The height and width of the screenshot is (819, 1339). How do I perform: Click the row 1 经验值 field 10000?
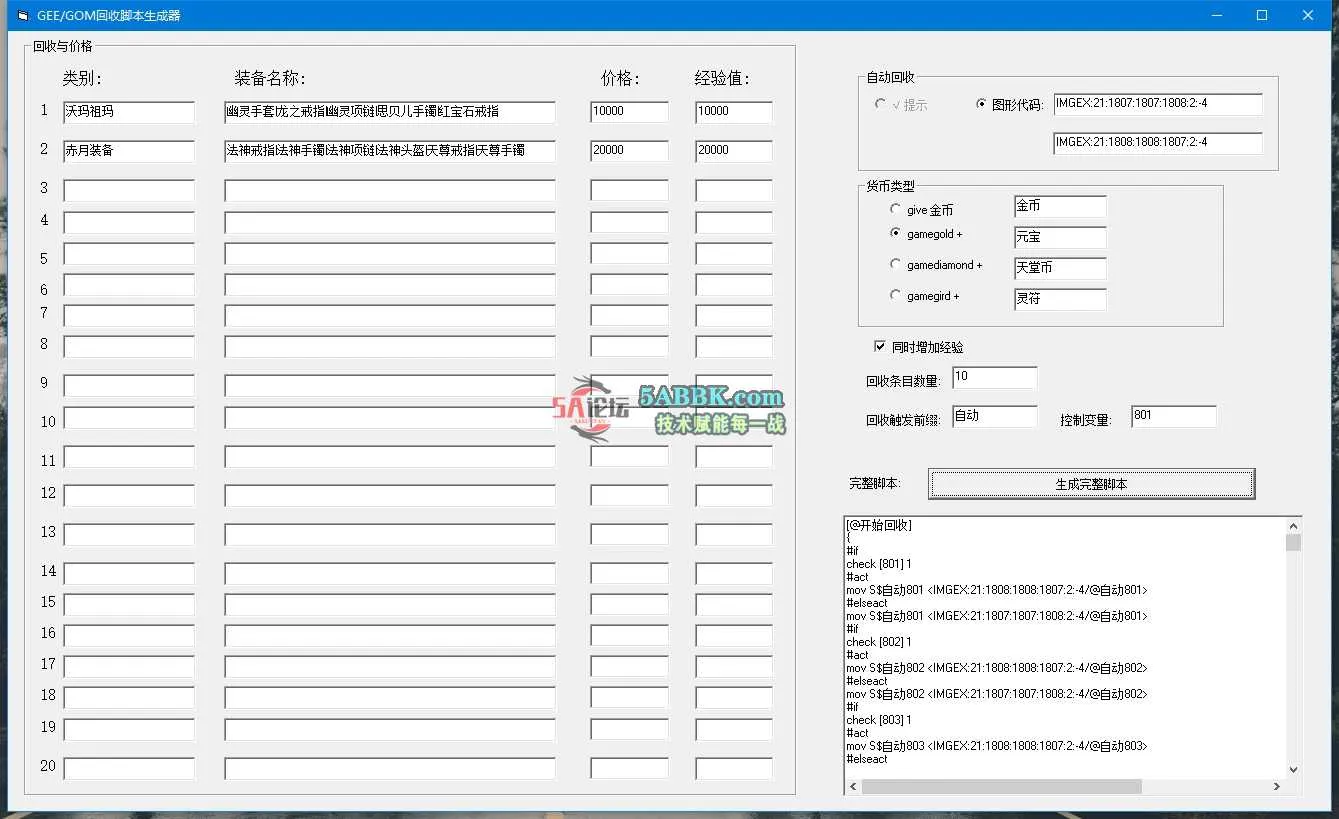[x=734, y=112]
